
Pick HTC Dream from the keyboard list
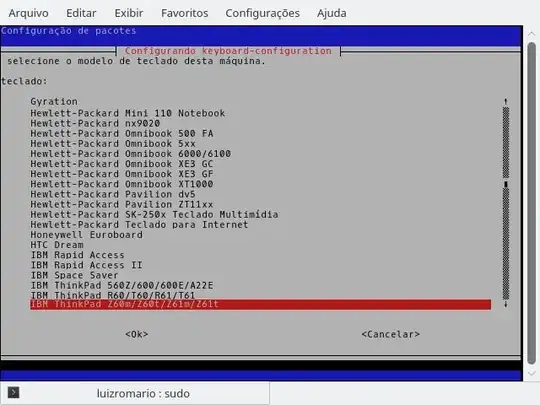click(57, 245)
